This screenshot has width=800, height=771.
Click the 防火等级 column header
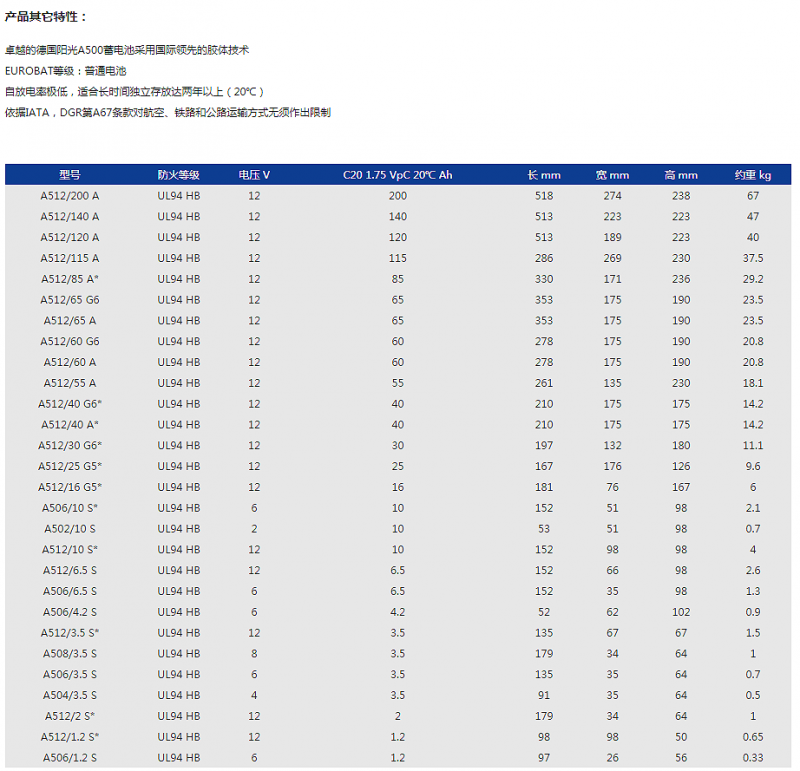click(x=178, y=175)
